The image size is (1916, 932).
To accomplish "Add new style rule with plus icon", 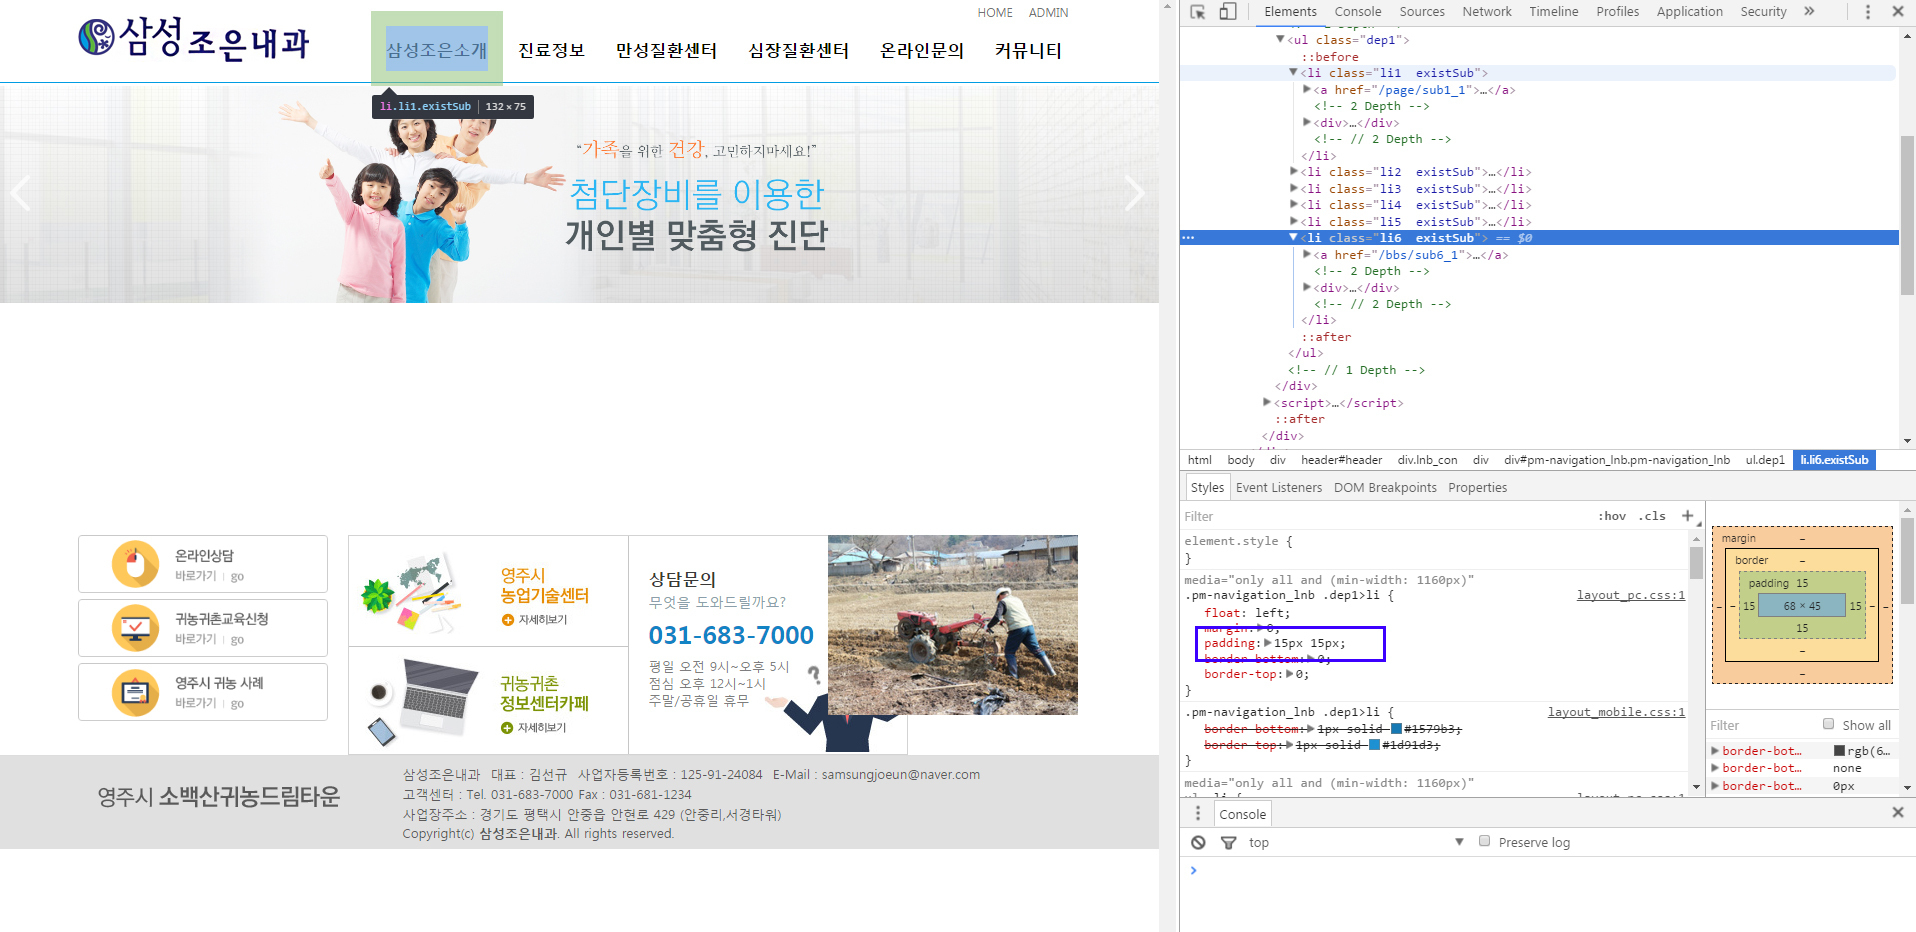I will tap(1687, 516).
